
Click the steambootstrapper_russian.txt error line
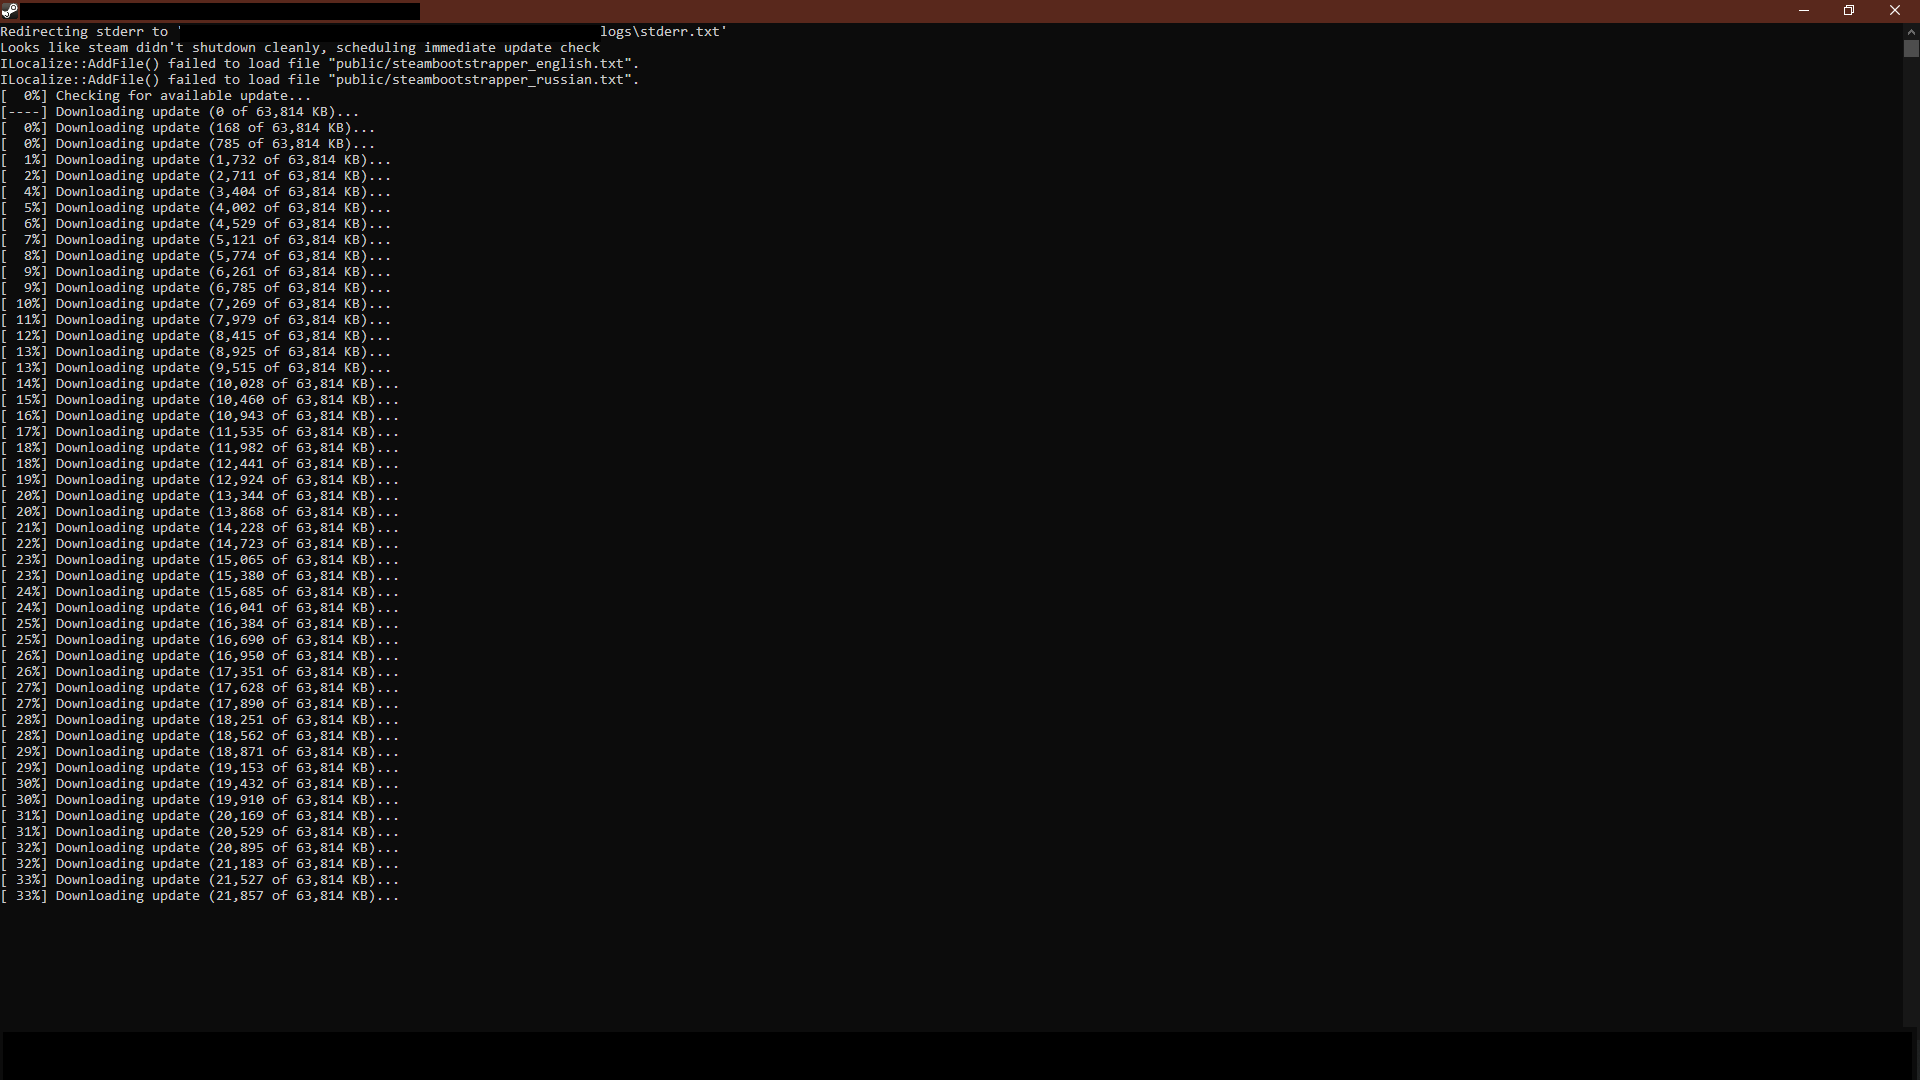(x=320, y=80)
